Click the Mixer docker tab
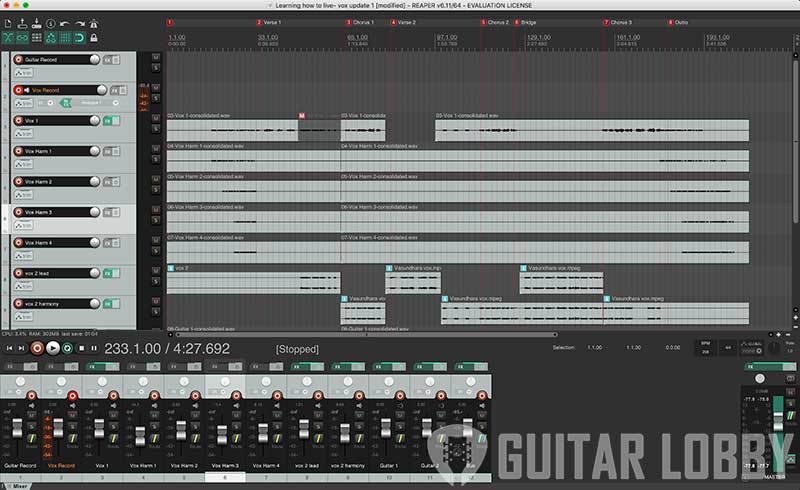The image size is (800, 490). pyautogui.click(x=17, y=486)
